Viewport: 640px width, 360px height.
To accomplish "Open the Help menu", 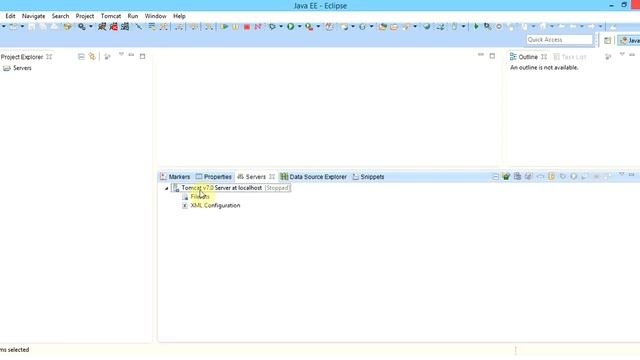I will [x=179, y=16].
